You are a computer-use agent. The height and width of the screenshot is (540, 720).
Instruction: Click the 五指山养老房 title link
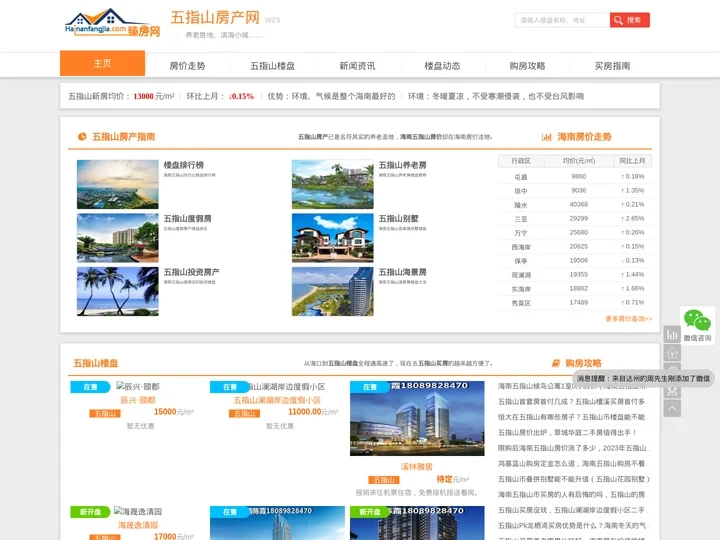(x=402, y=165)
